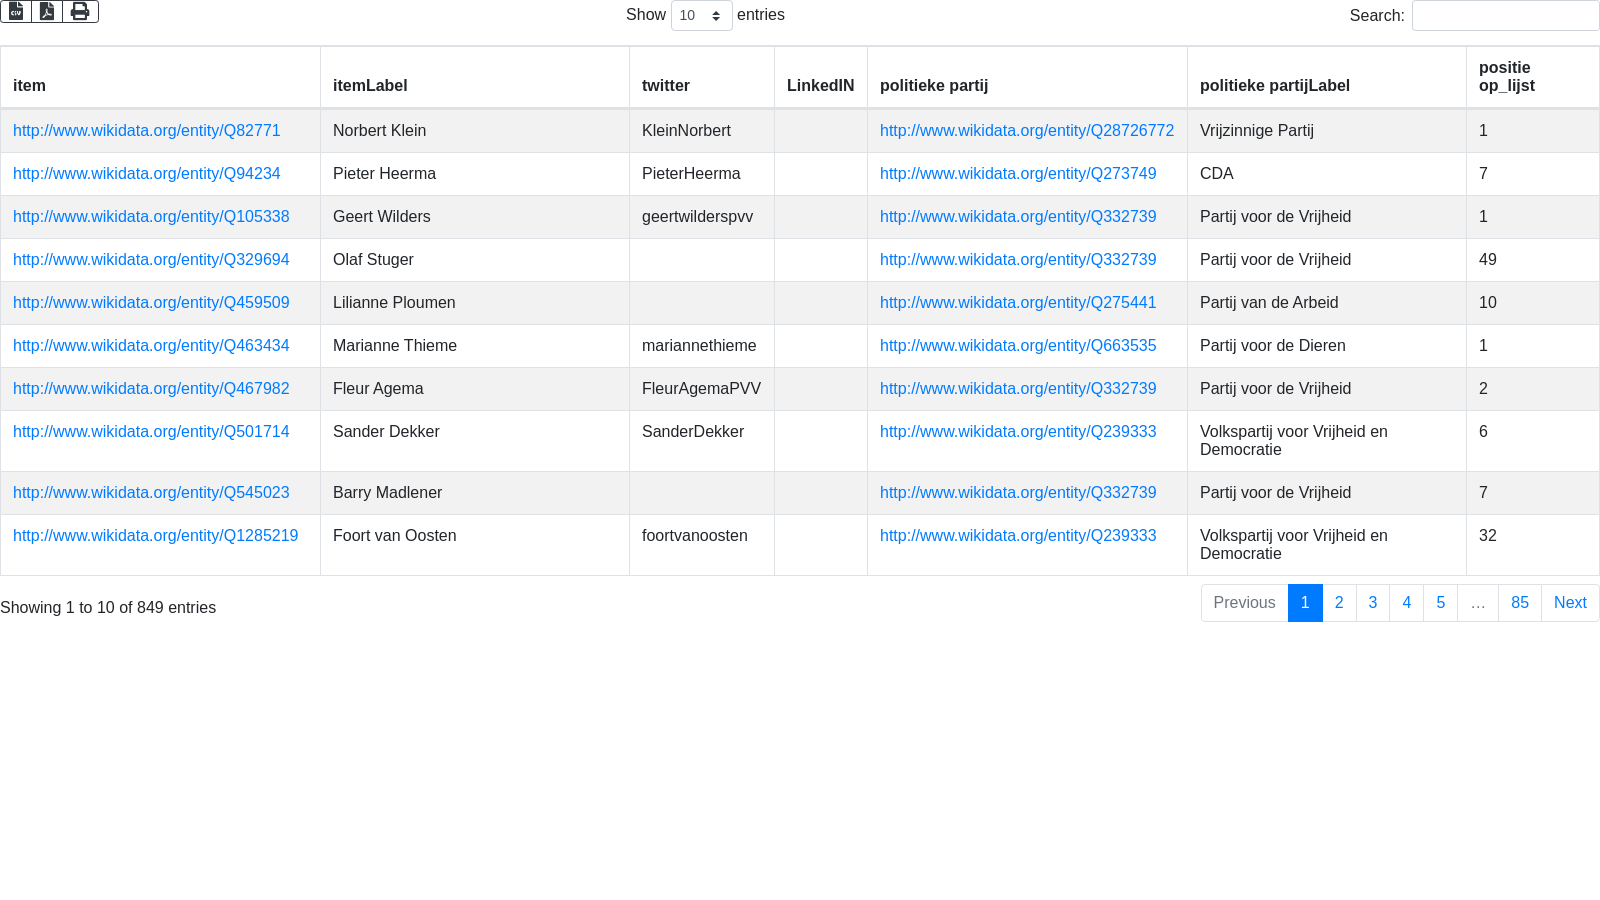The width and height of the screenshot is (1600, 900).
Task: Open wikidata entity Q467982 link
Action: 151,389
